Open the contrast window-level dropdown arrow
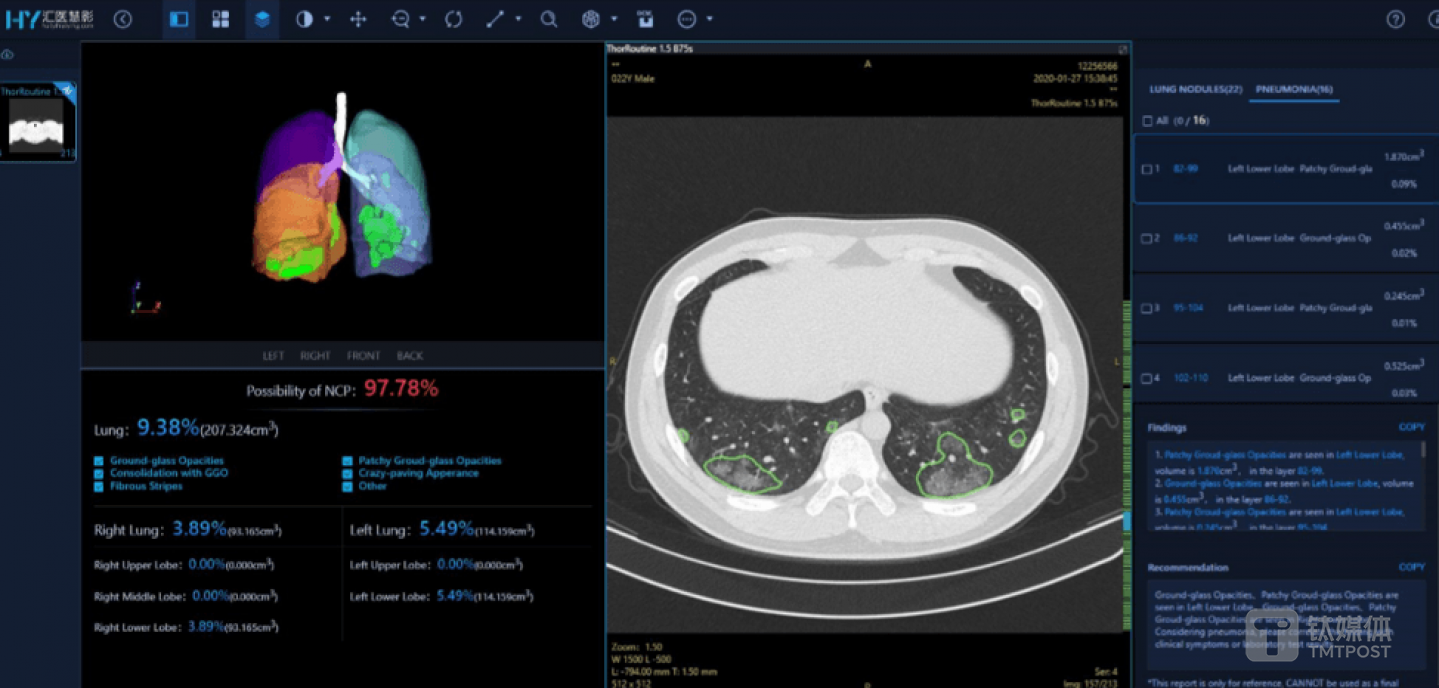This screenshot has width=1439, height=688. (x=327, y=19)
